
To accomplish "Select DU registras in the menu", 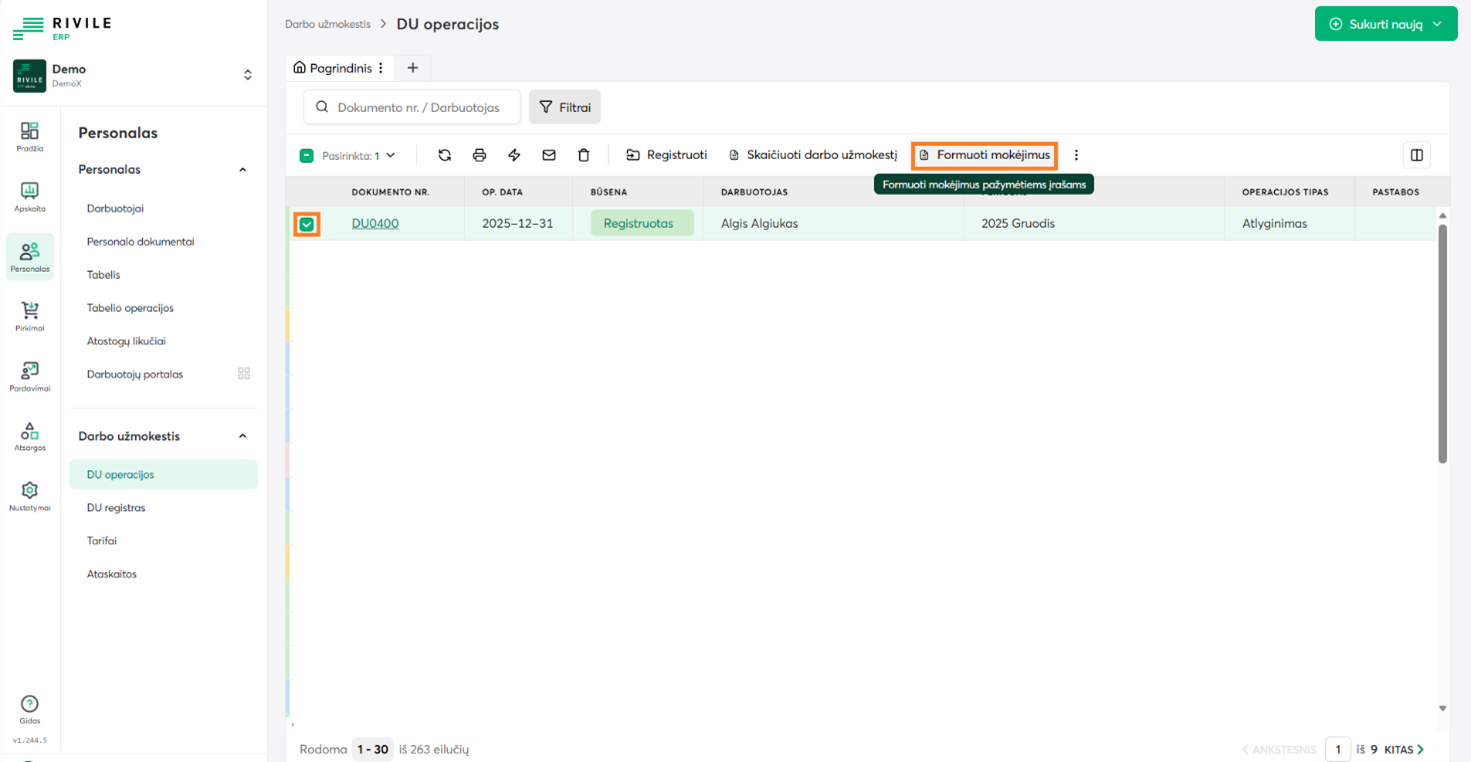I will tap(116, 508).
